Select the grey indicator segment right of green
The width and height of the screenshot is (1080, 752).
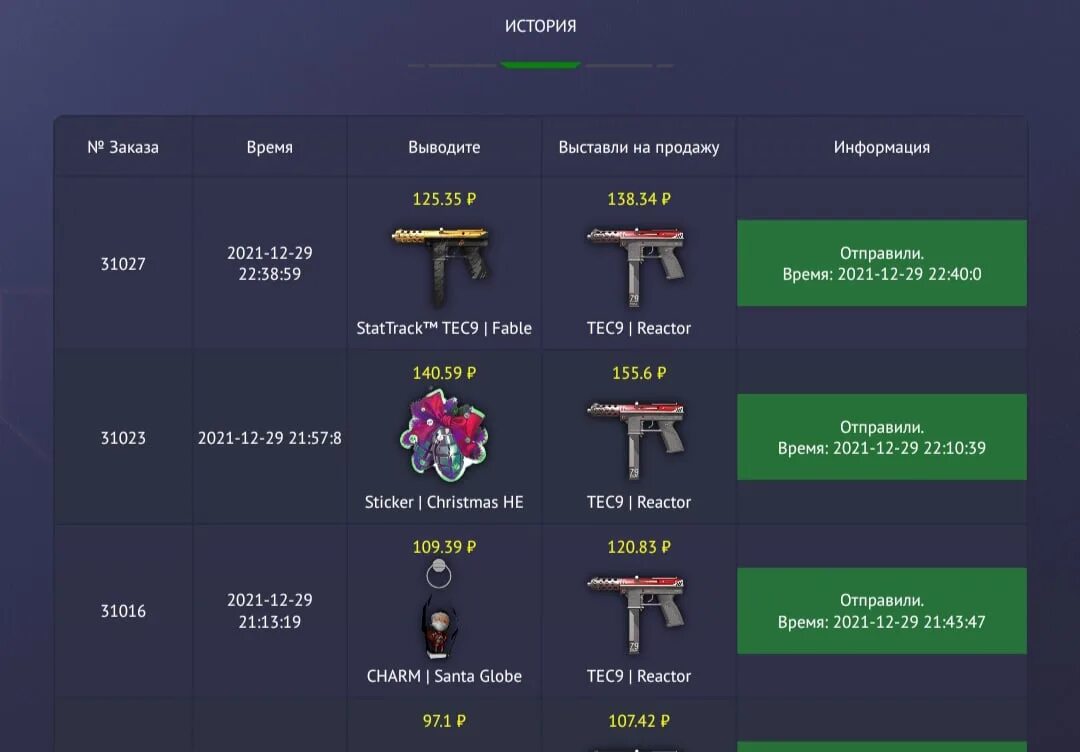pos(619,65)
